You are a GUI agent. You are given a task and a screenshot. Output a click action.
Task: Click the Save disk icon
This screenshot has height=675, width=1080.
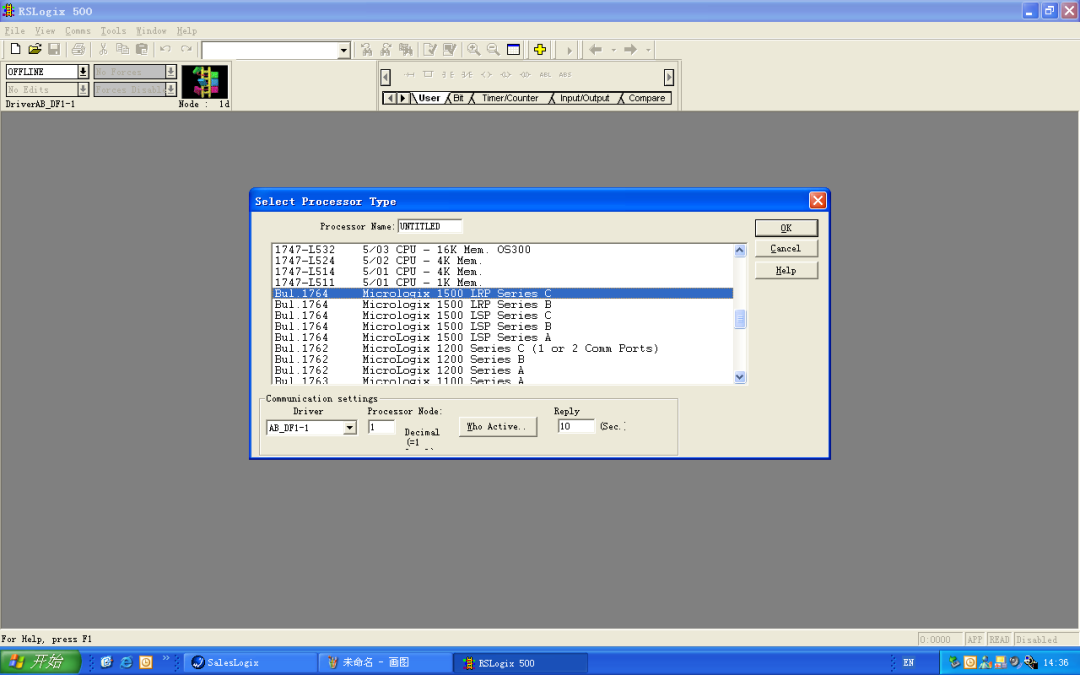point(54,50)
